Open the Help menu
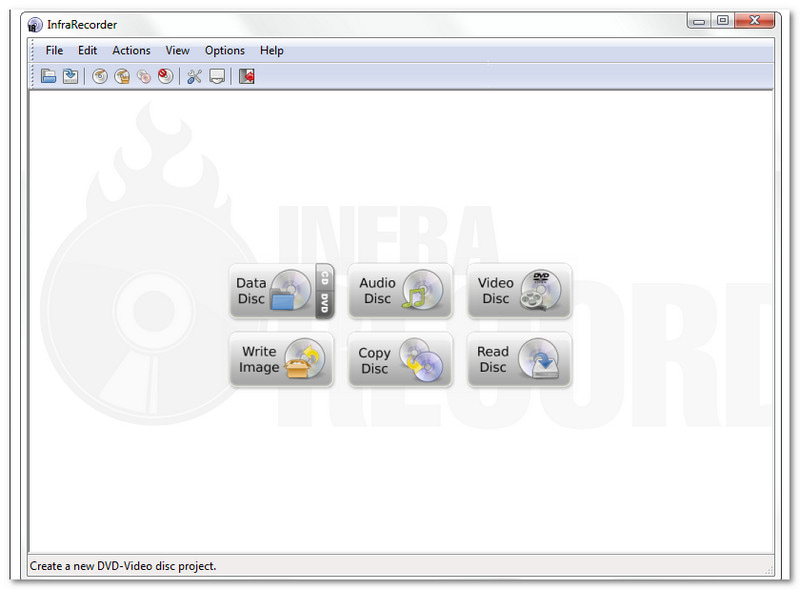The height and width of the screenshot is (590, 800). coord(271,51)
